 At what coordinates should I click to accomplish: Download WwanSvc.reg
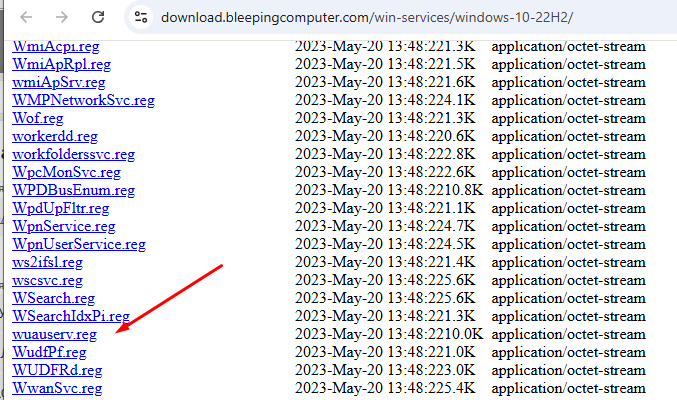pos(57,388)
